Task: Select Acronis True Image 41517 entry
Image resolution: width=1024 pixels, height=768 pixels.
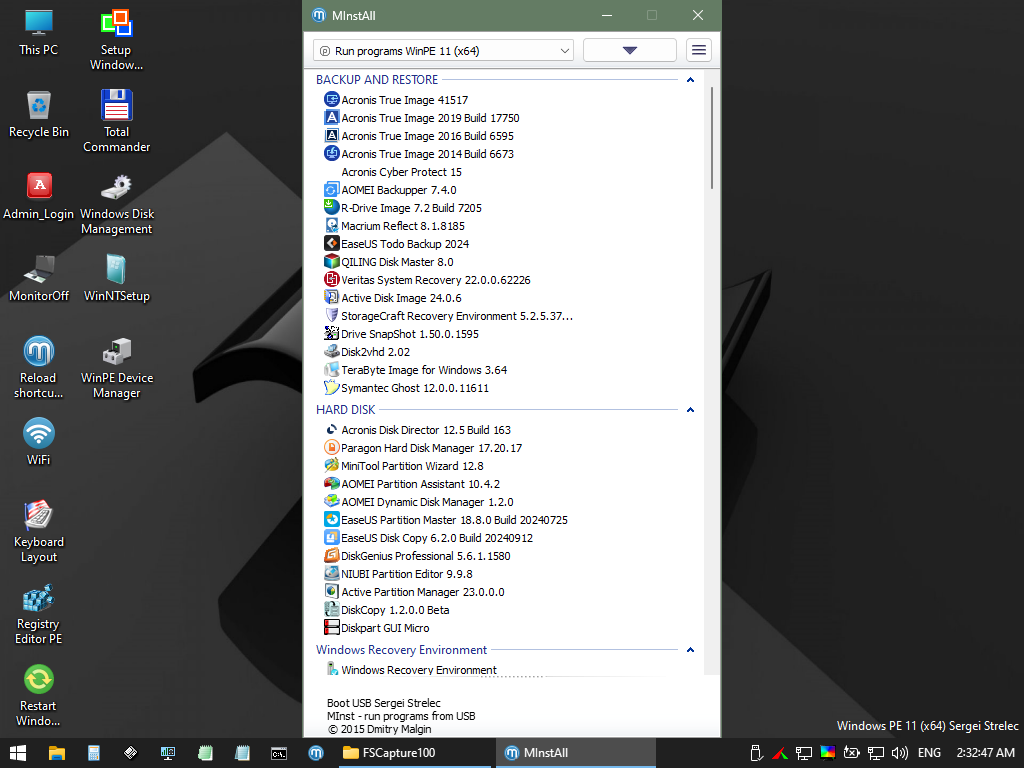Action: pos(396,100)
